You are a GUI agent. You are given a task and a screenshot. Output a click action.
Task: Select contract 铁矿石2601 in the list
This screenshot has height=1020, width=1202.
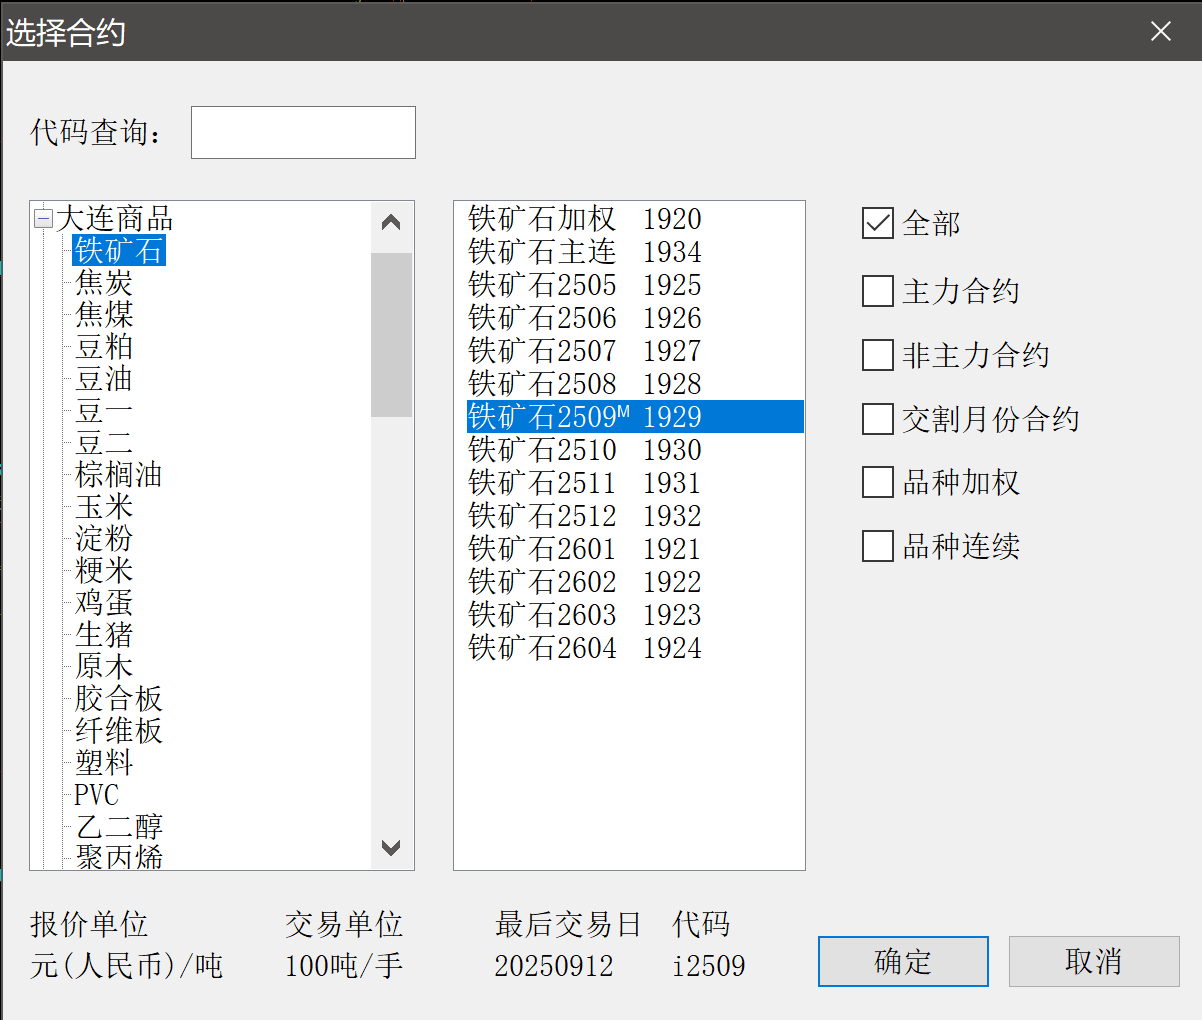coord(584,549)
